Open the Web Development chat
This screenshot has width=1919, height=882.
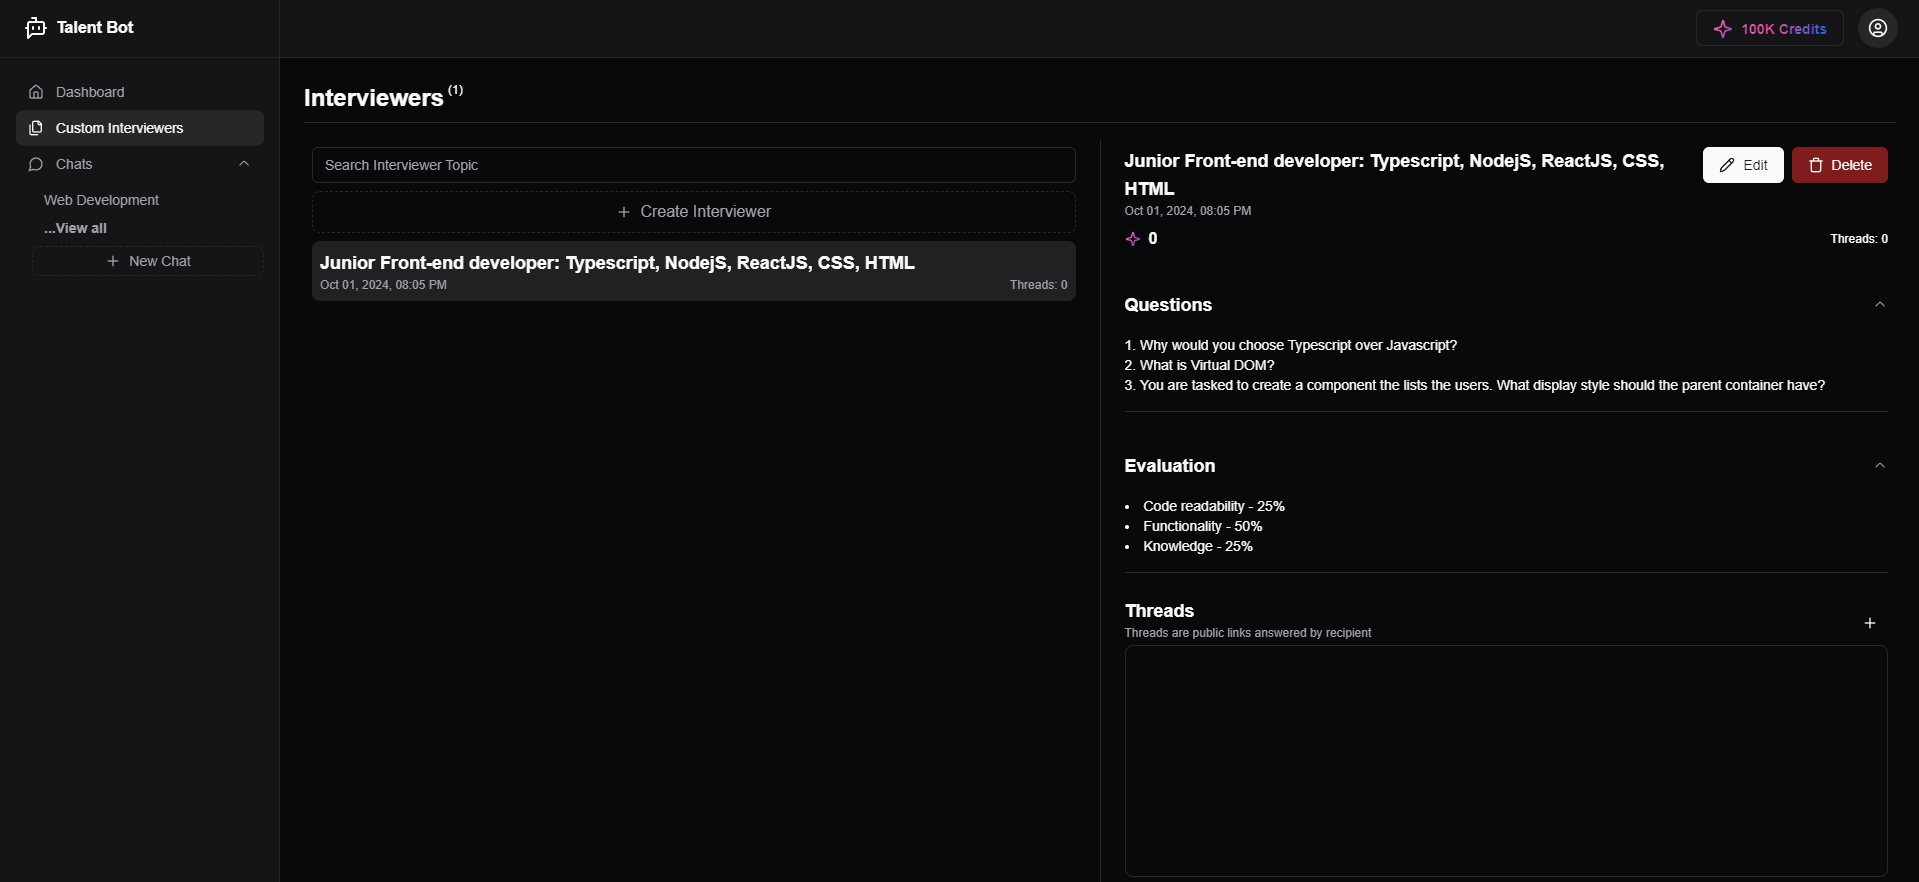(x=101, y=200)
